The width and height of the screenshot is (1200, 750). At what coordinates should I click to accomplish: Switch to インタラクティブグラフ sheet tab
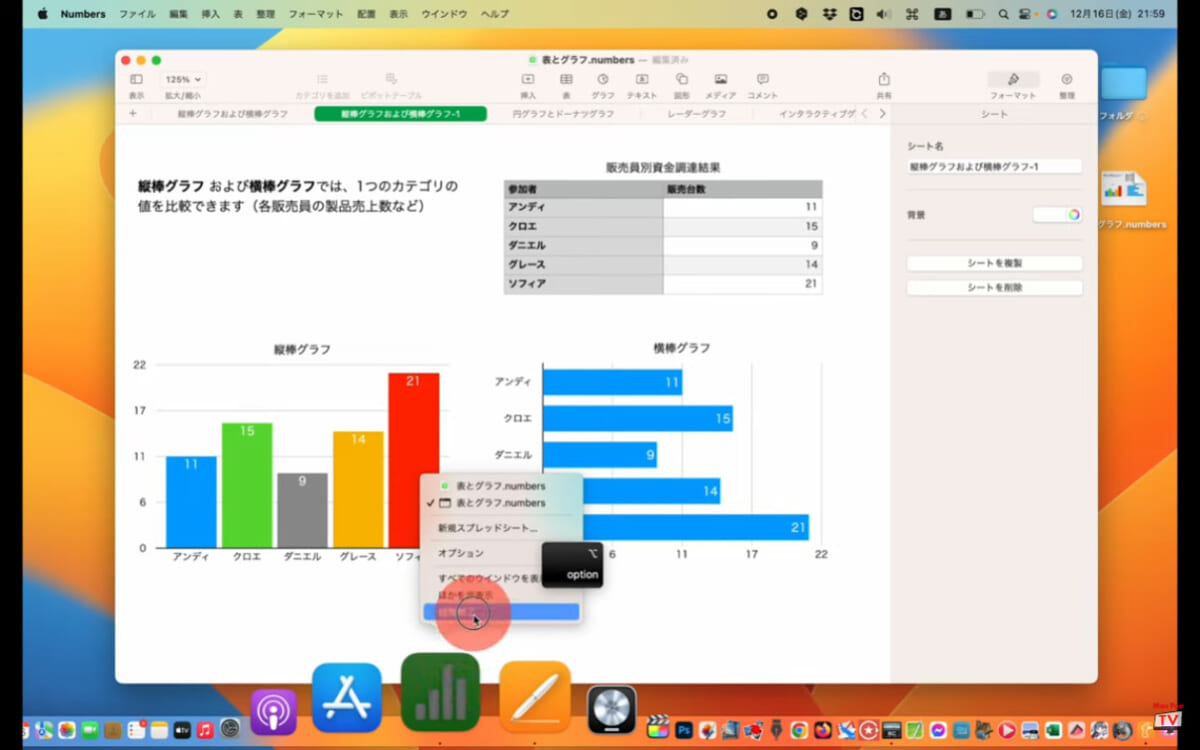[x=817, y=114]
